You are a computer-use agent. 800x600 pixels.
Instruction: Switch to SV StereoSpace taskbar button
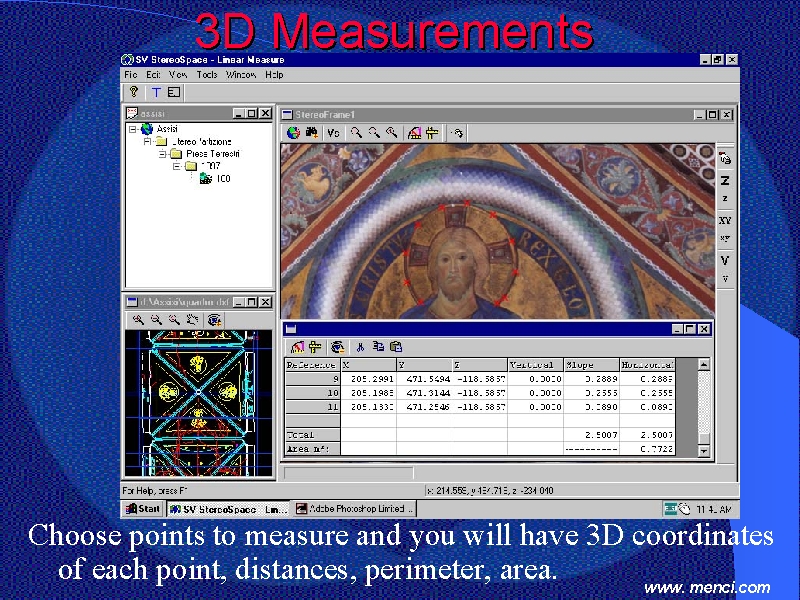pyautogui.click(x=229, y=509)
